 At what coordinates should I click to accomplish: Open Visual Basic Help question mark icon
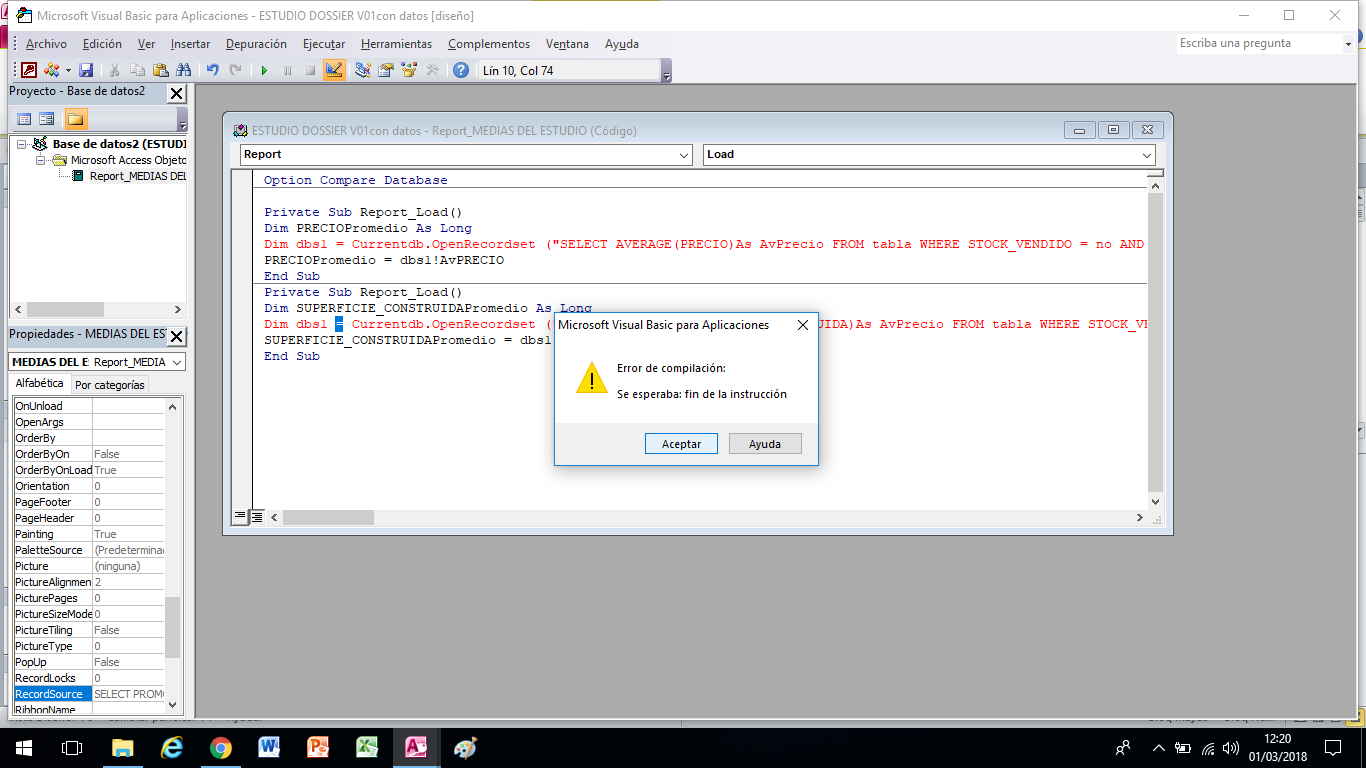461,70
